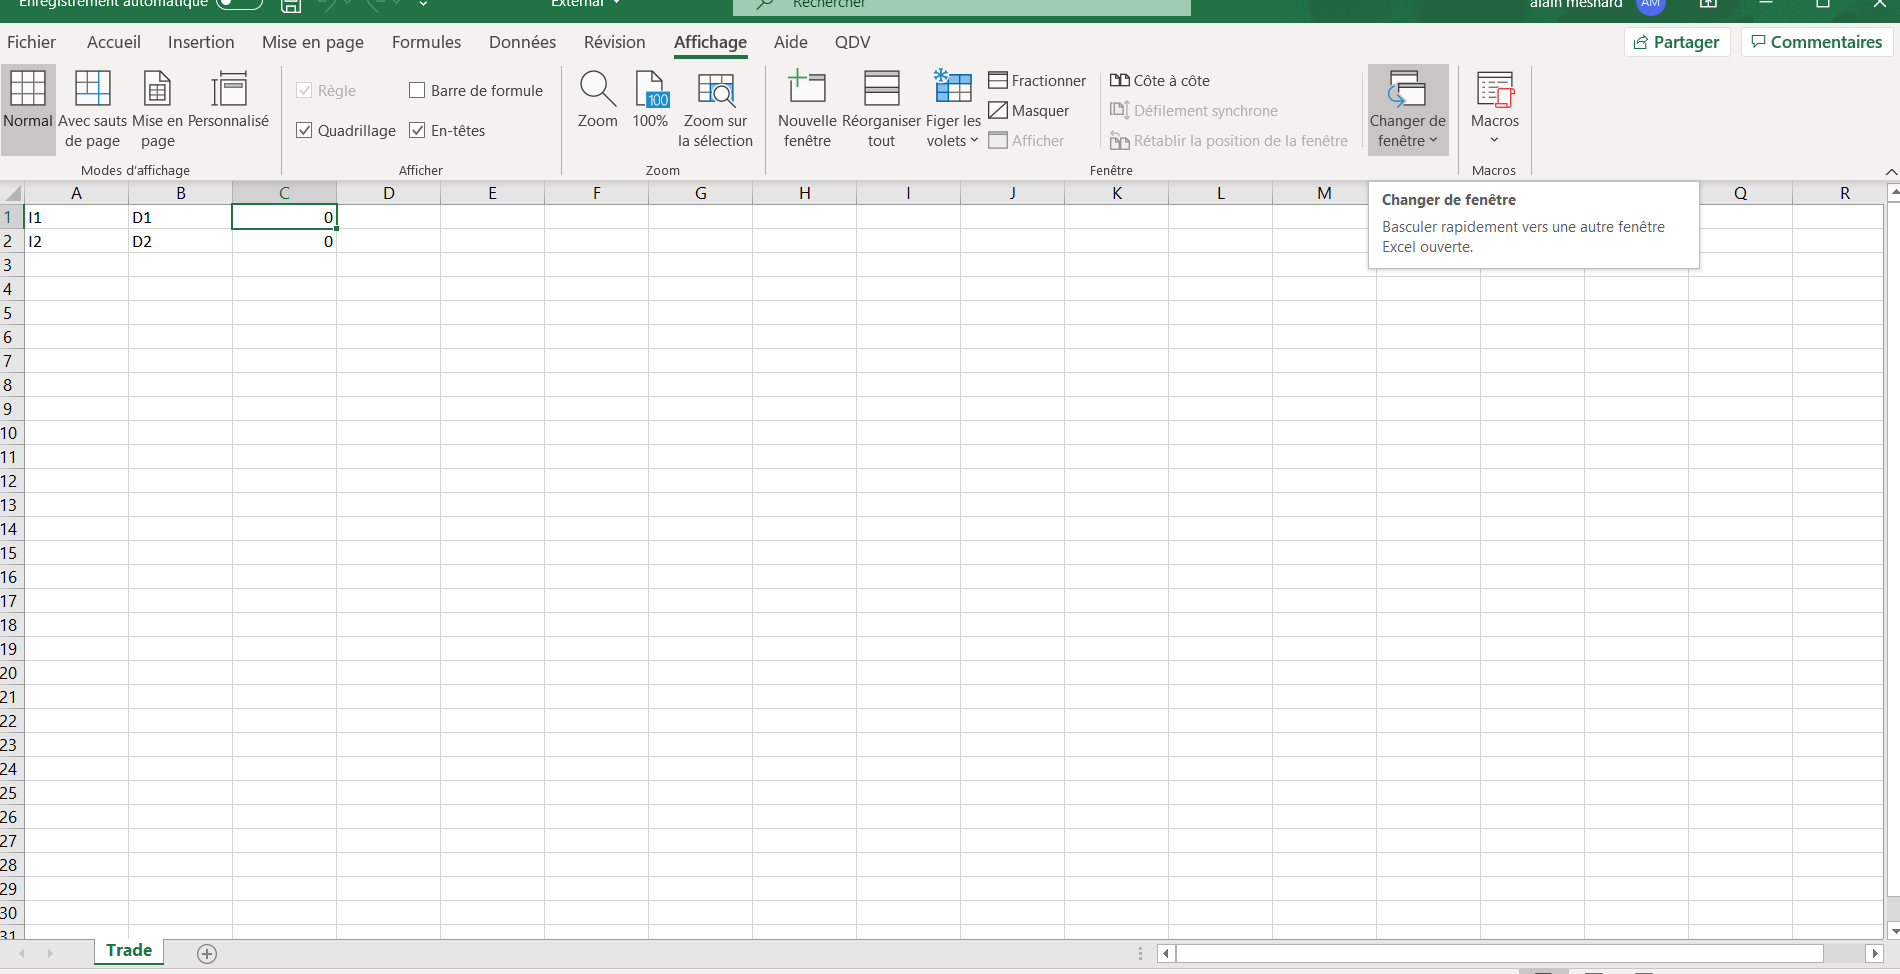This screenshot has height=974, width=1900.
Task: Select column Q header
Action: 1741,193
